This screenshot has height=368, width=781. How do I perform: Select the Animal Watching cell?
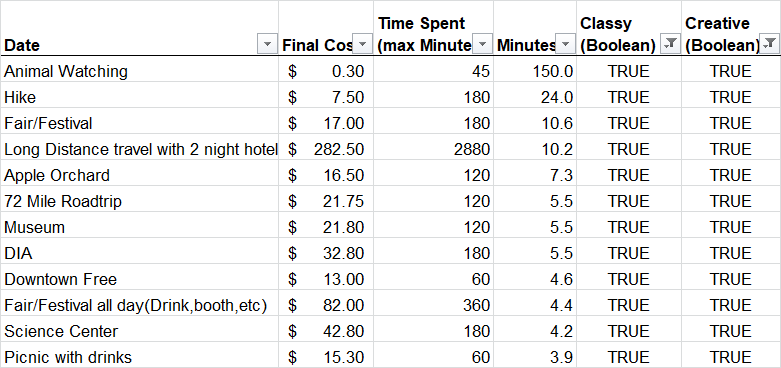(x=139, y=71)
